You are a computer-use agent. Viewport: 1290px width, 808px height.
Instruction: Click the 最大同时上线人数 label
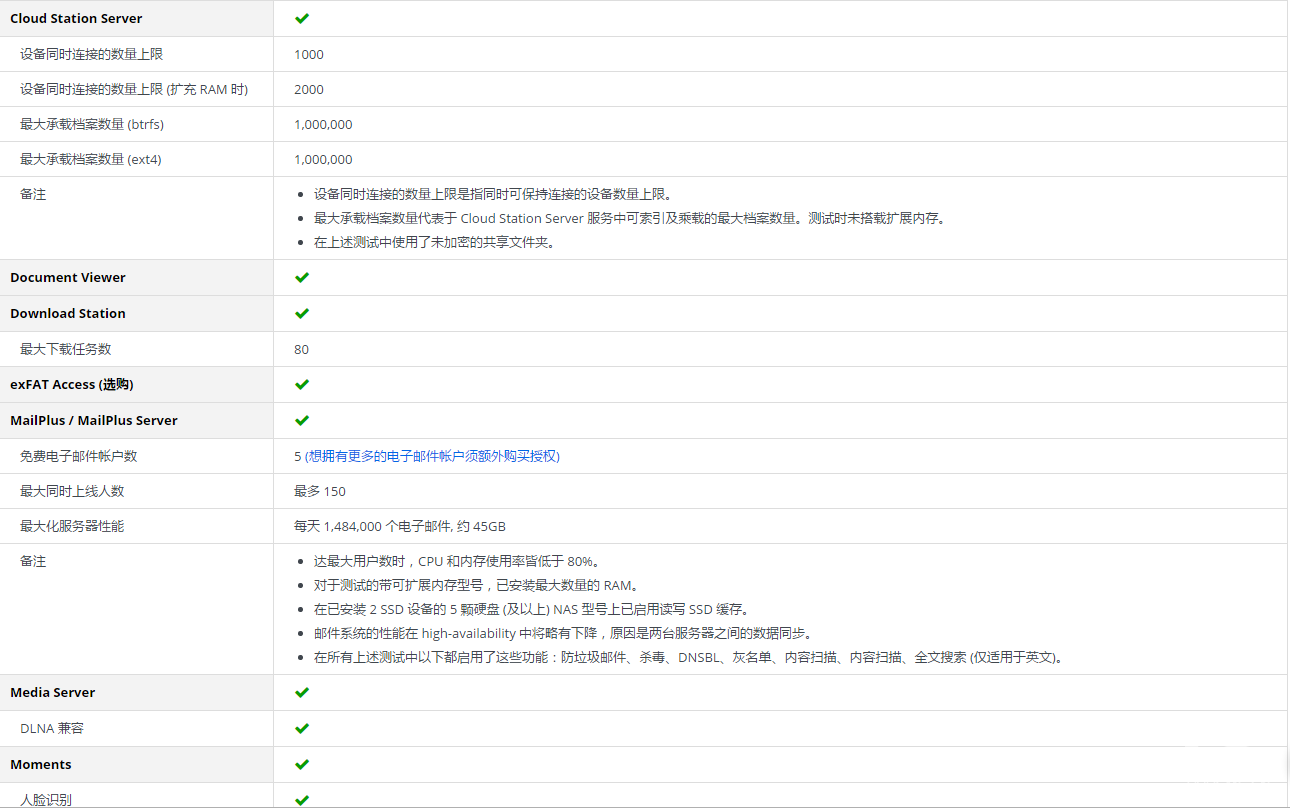(72, 491)
